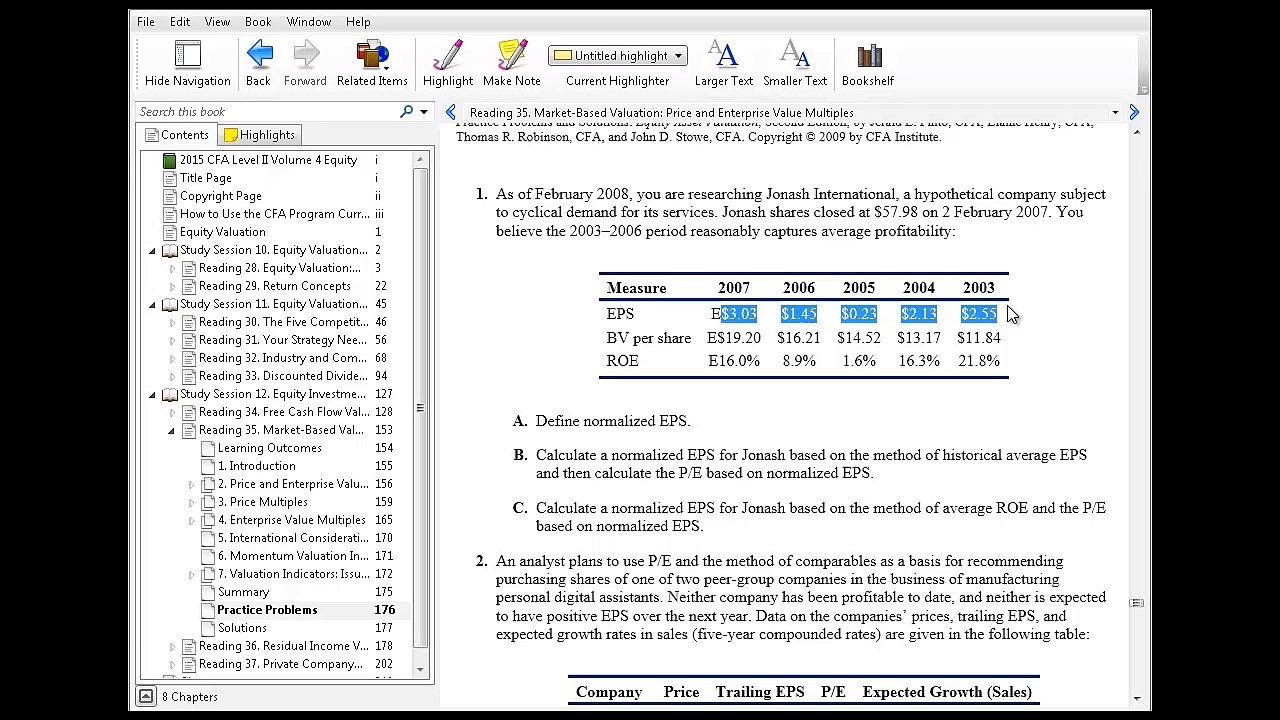Go to next section arrow
Screen dimensions: 1280x720
coord(1134,113)
